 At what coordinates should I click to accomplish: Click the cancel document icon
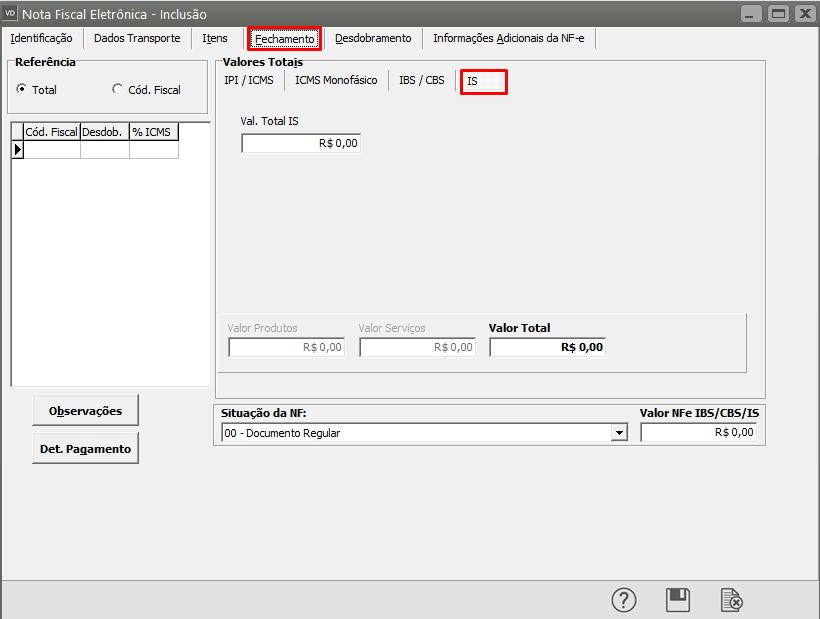pos(732,599)
